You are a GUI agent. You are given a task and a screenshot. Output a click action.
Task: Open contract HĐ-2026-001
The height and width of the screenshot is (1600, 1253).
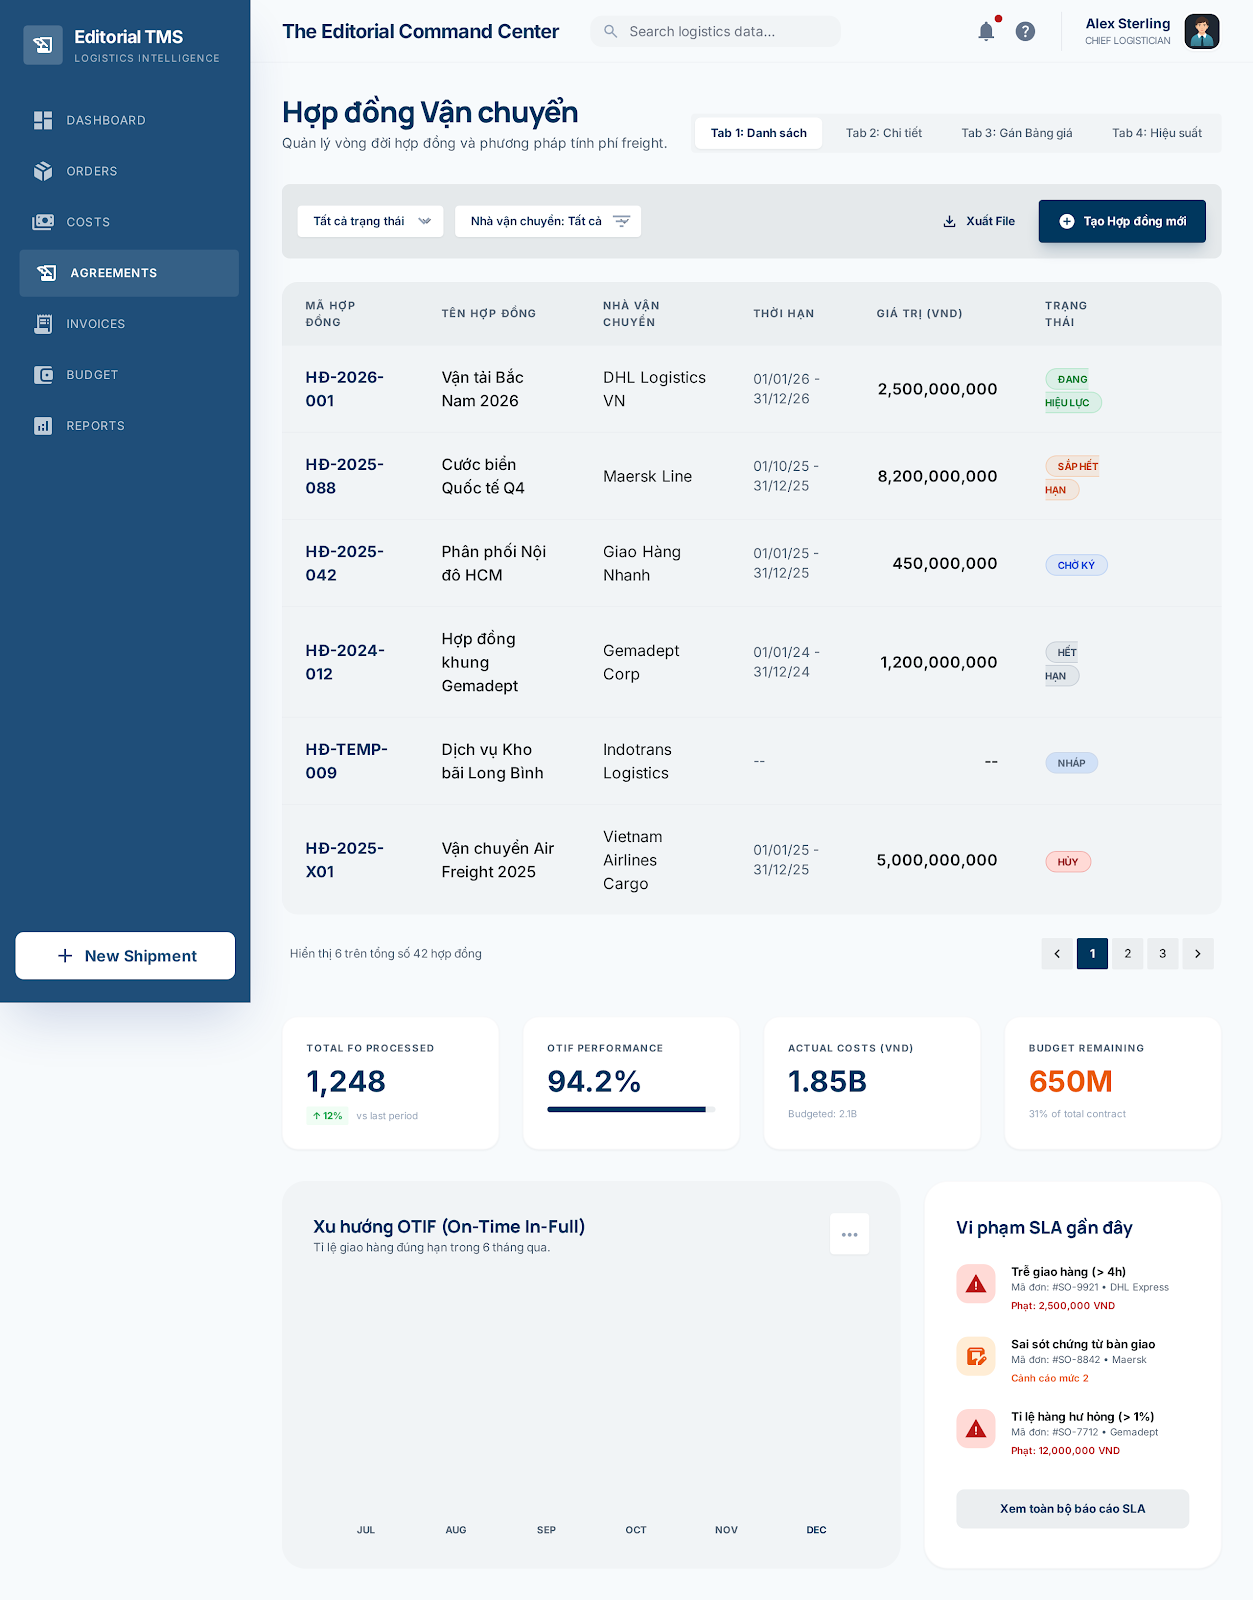345,389
